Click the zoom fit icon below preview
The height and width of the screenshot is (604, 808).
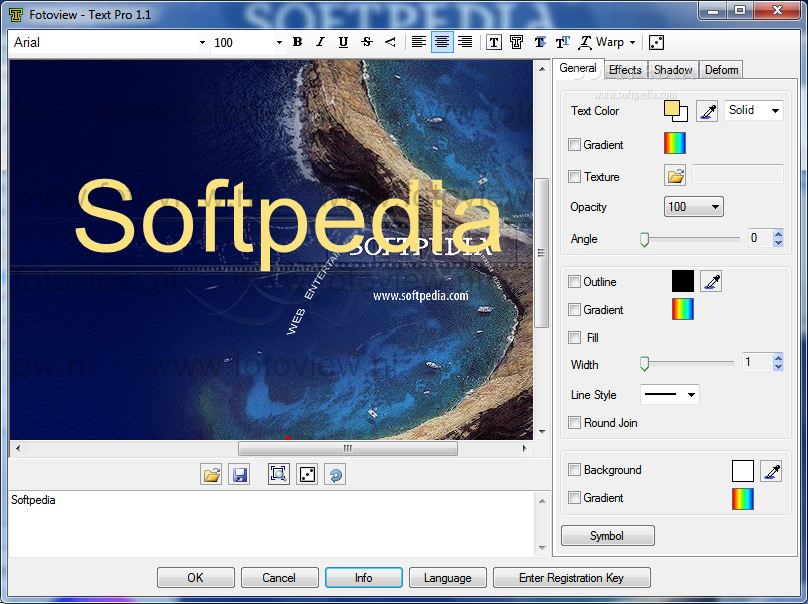279,474
